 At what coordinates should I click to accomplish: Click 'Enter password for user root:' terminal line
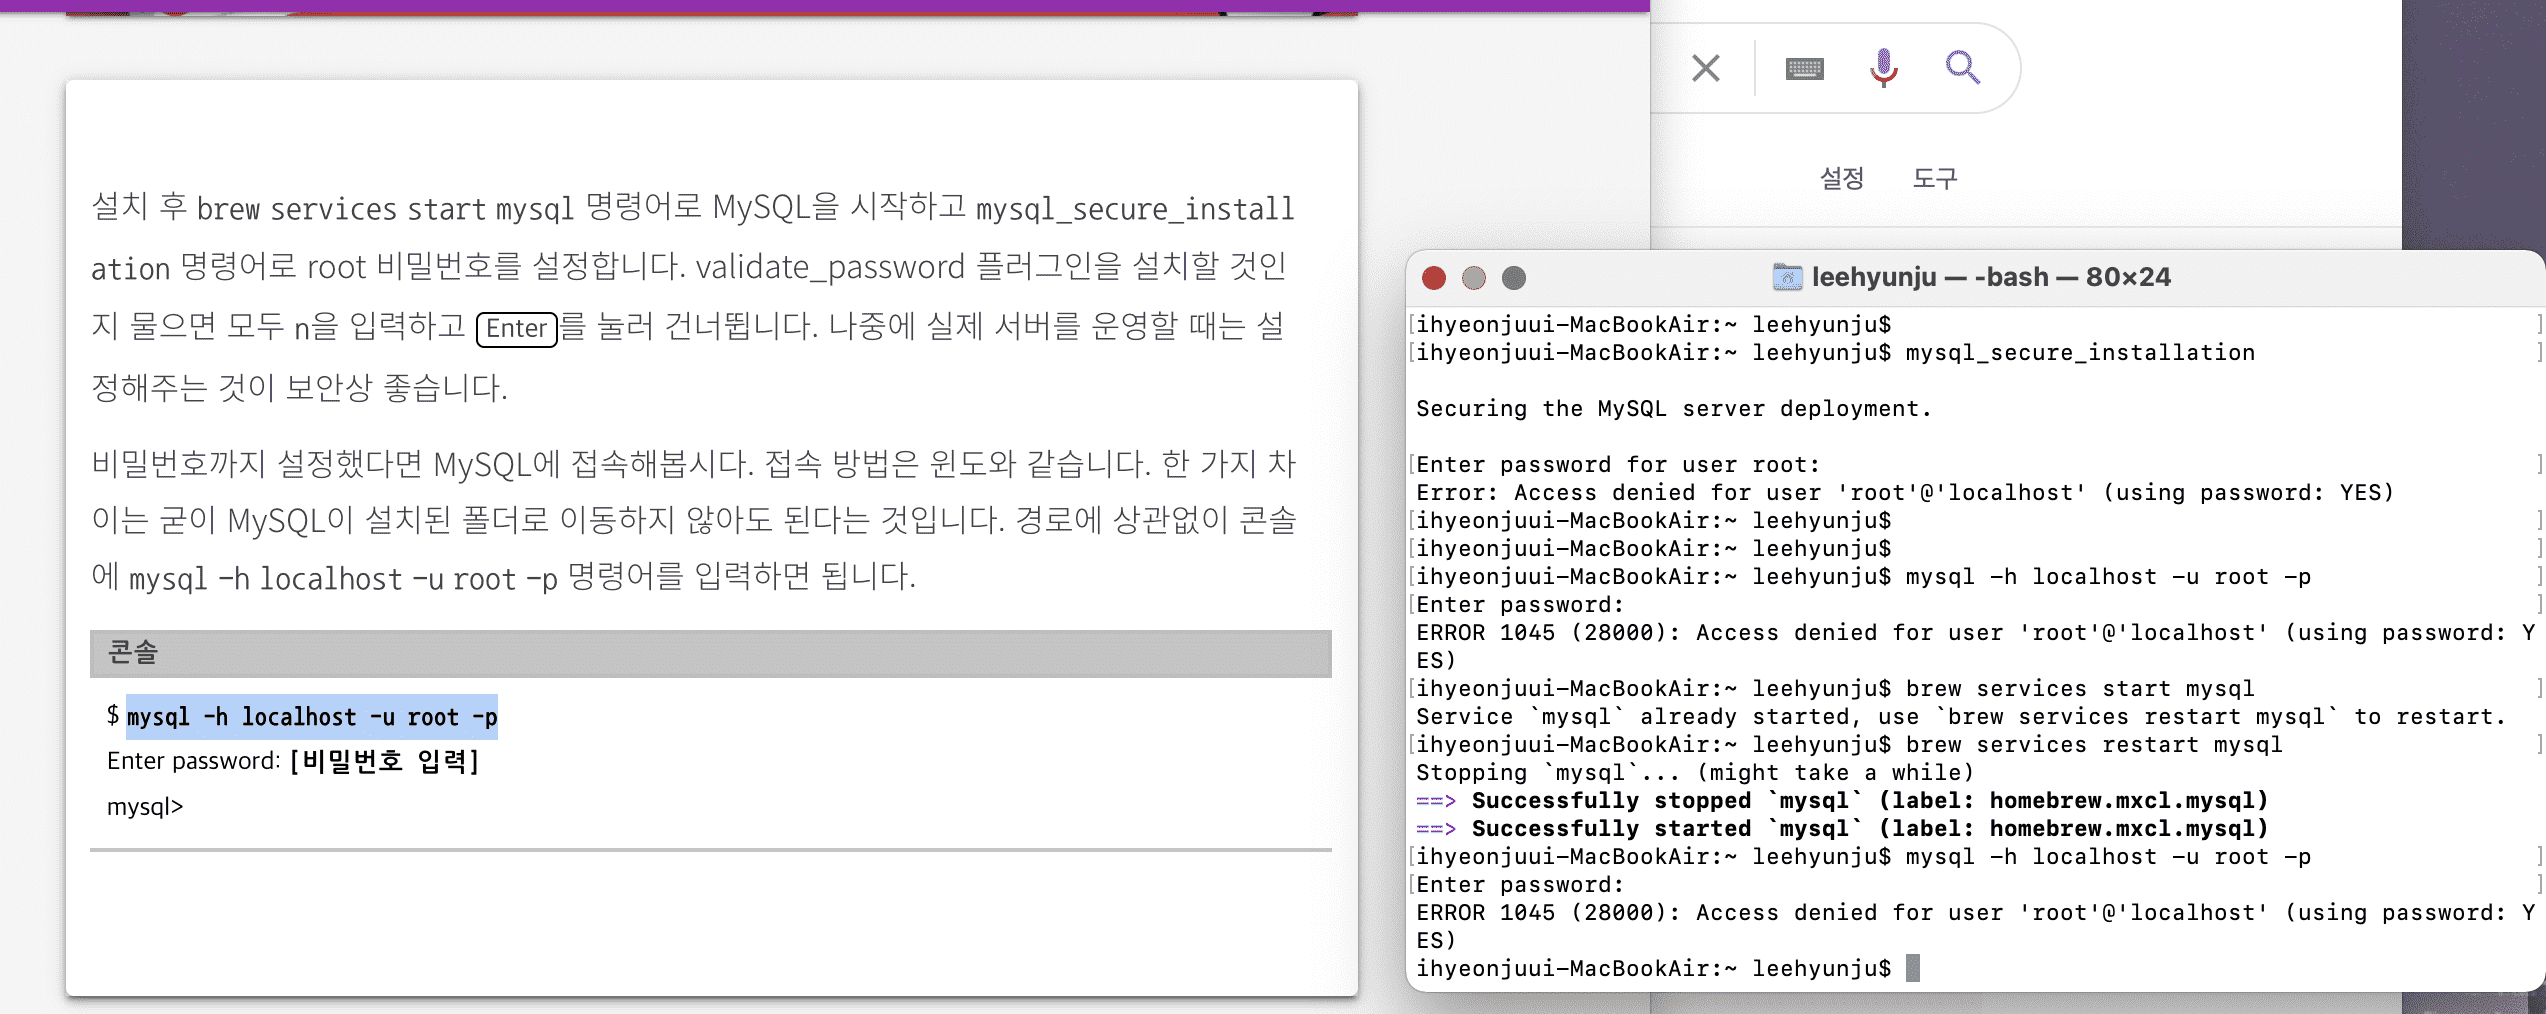pos(1618,464)
